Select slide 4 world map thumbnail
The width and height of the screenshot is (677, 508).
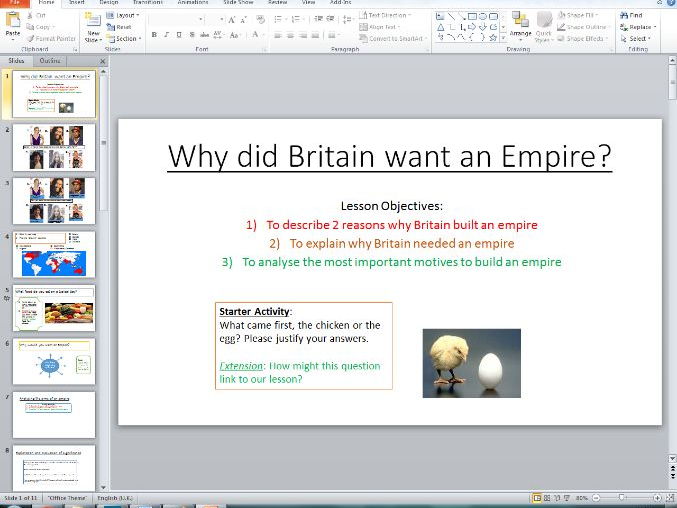[x=54, y=254]
